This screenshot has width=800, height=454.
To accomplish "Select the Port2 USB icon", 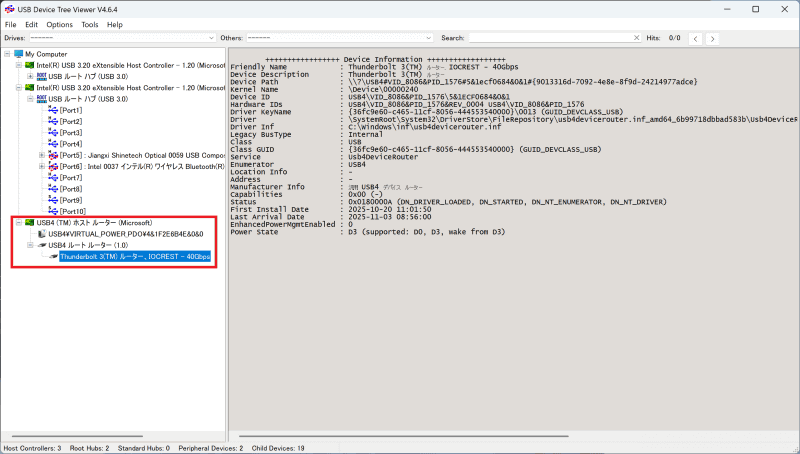I will coord(53,121).
